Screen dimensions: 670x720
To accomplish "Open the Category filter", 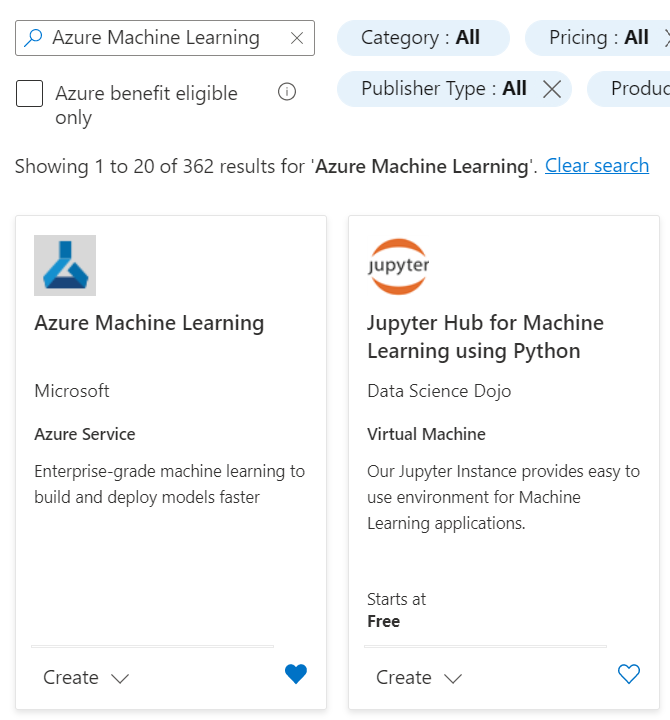I will [x=421, y=38].
